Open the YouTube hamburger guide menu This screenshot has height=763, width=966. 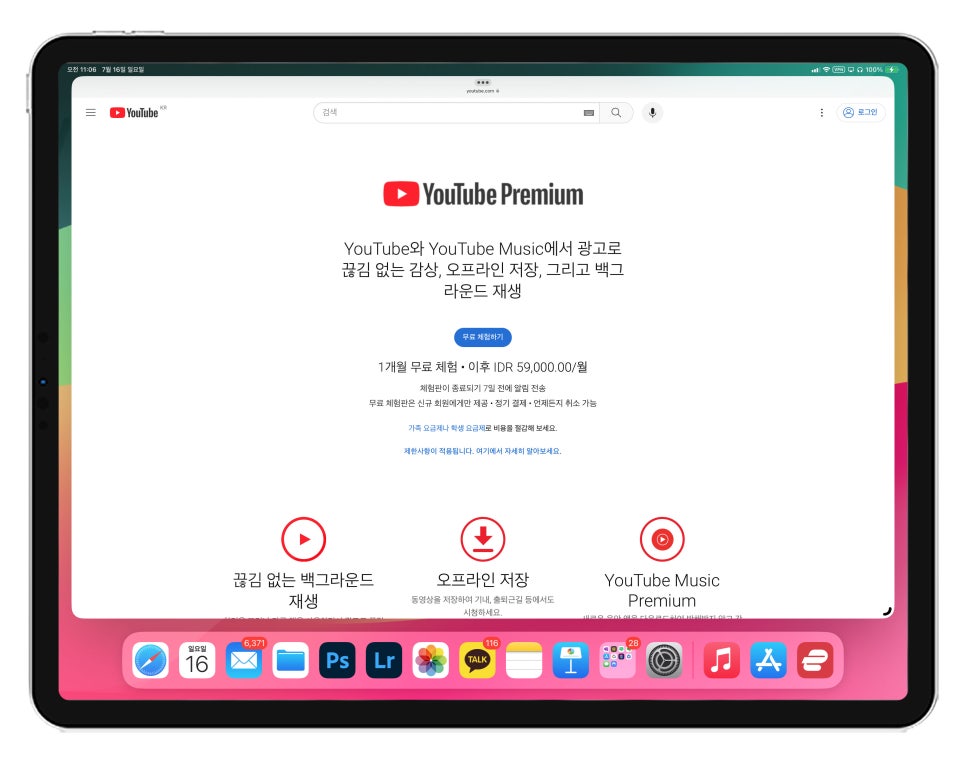pyautogui.click(x=91, y=113)
